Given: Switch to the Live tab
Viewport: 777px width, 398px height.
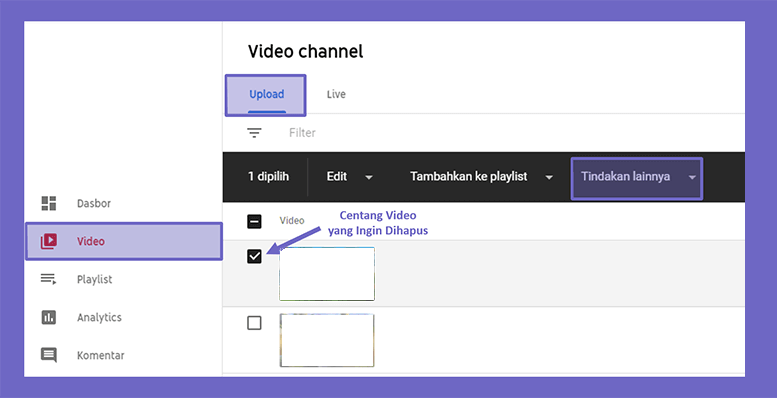Looking at the screenshot, I should click(x=336, y=94).
